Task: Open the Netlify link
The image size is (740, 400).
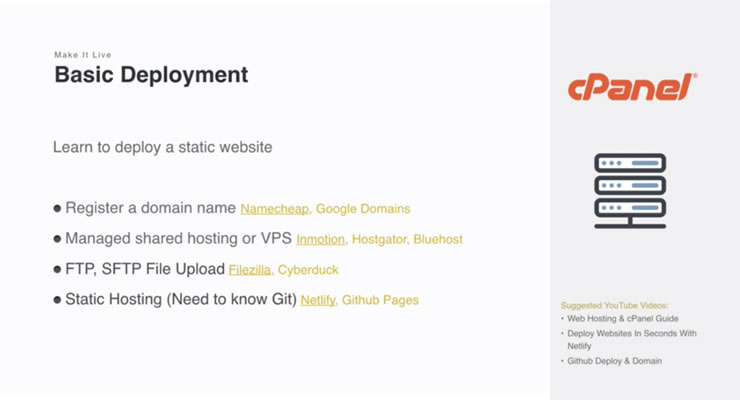Action: coord(318,300)
